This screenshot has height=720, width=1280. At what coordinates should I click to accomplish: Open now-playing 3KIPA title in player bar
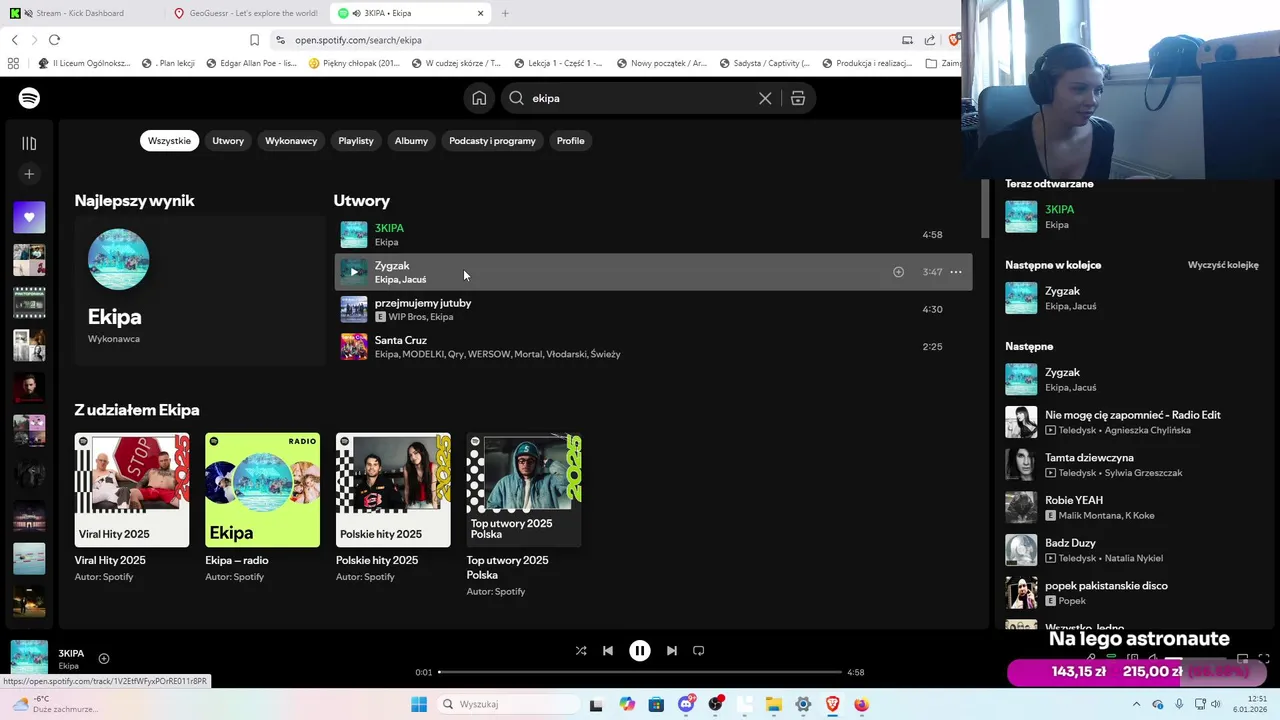71,653
